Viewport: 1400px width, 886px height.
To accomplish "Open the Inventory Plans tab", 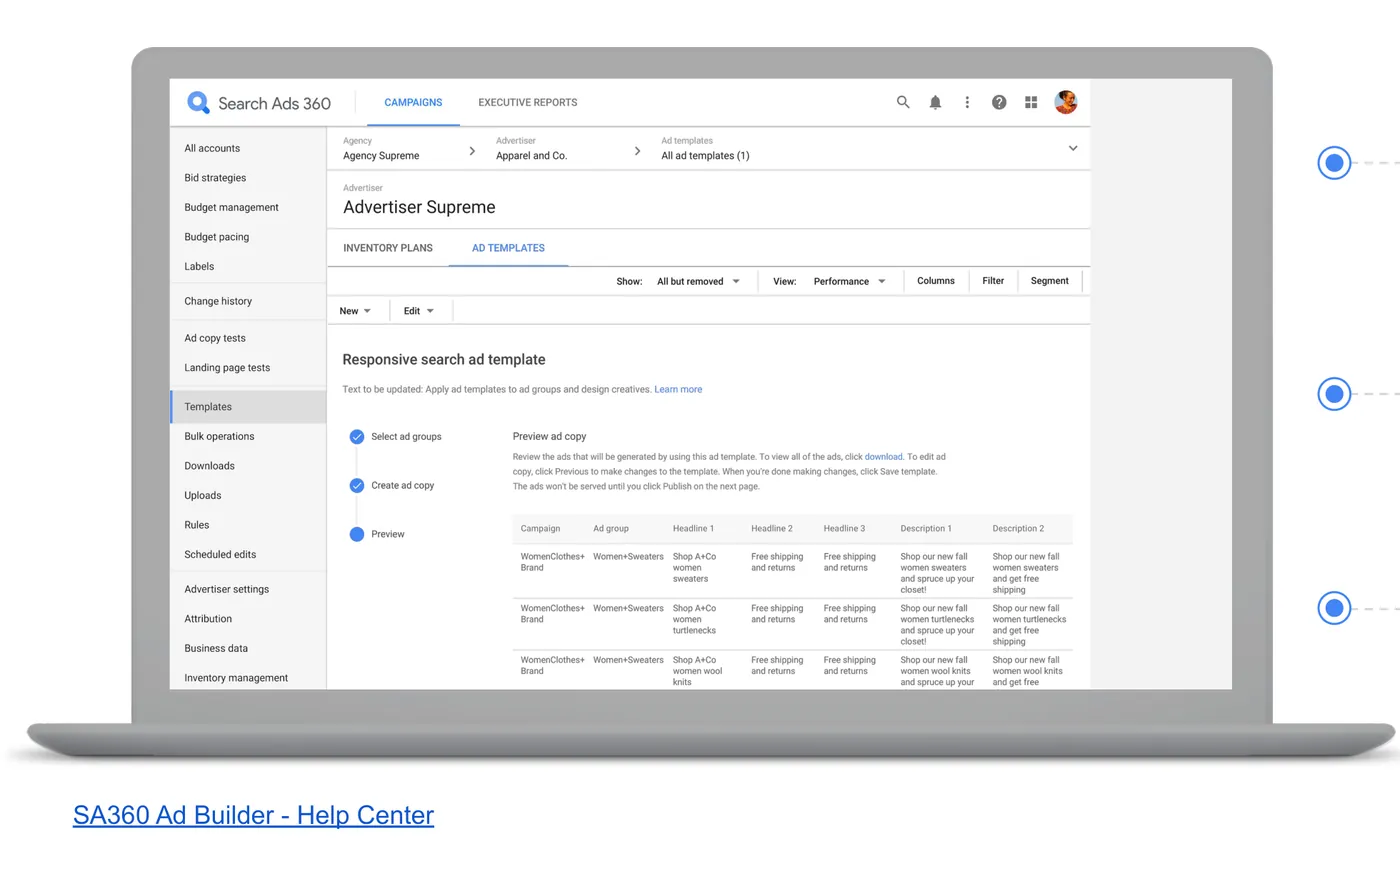I will pos(388,248).
